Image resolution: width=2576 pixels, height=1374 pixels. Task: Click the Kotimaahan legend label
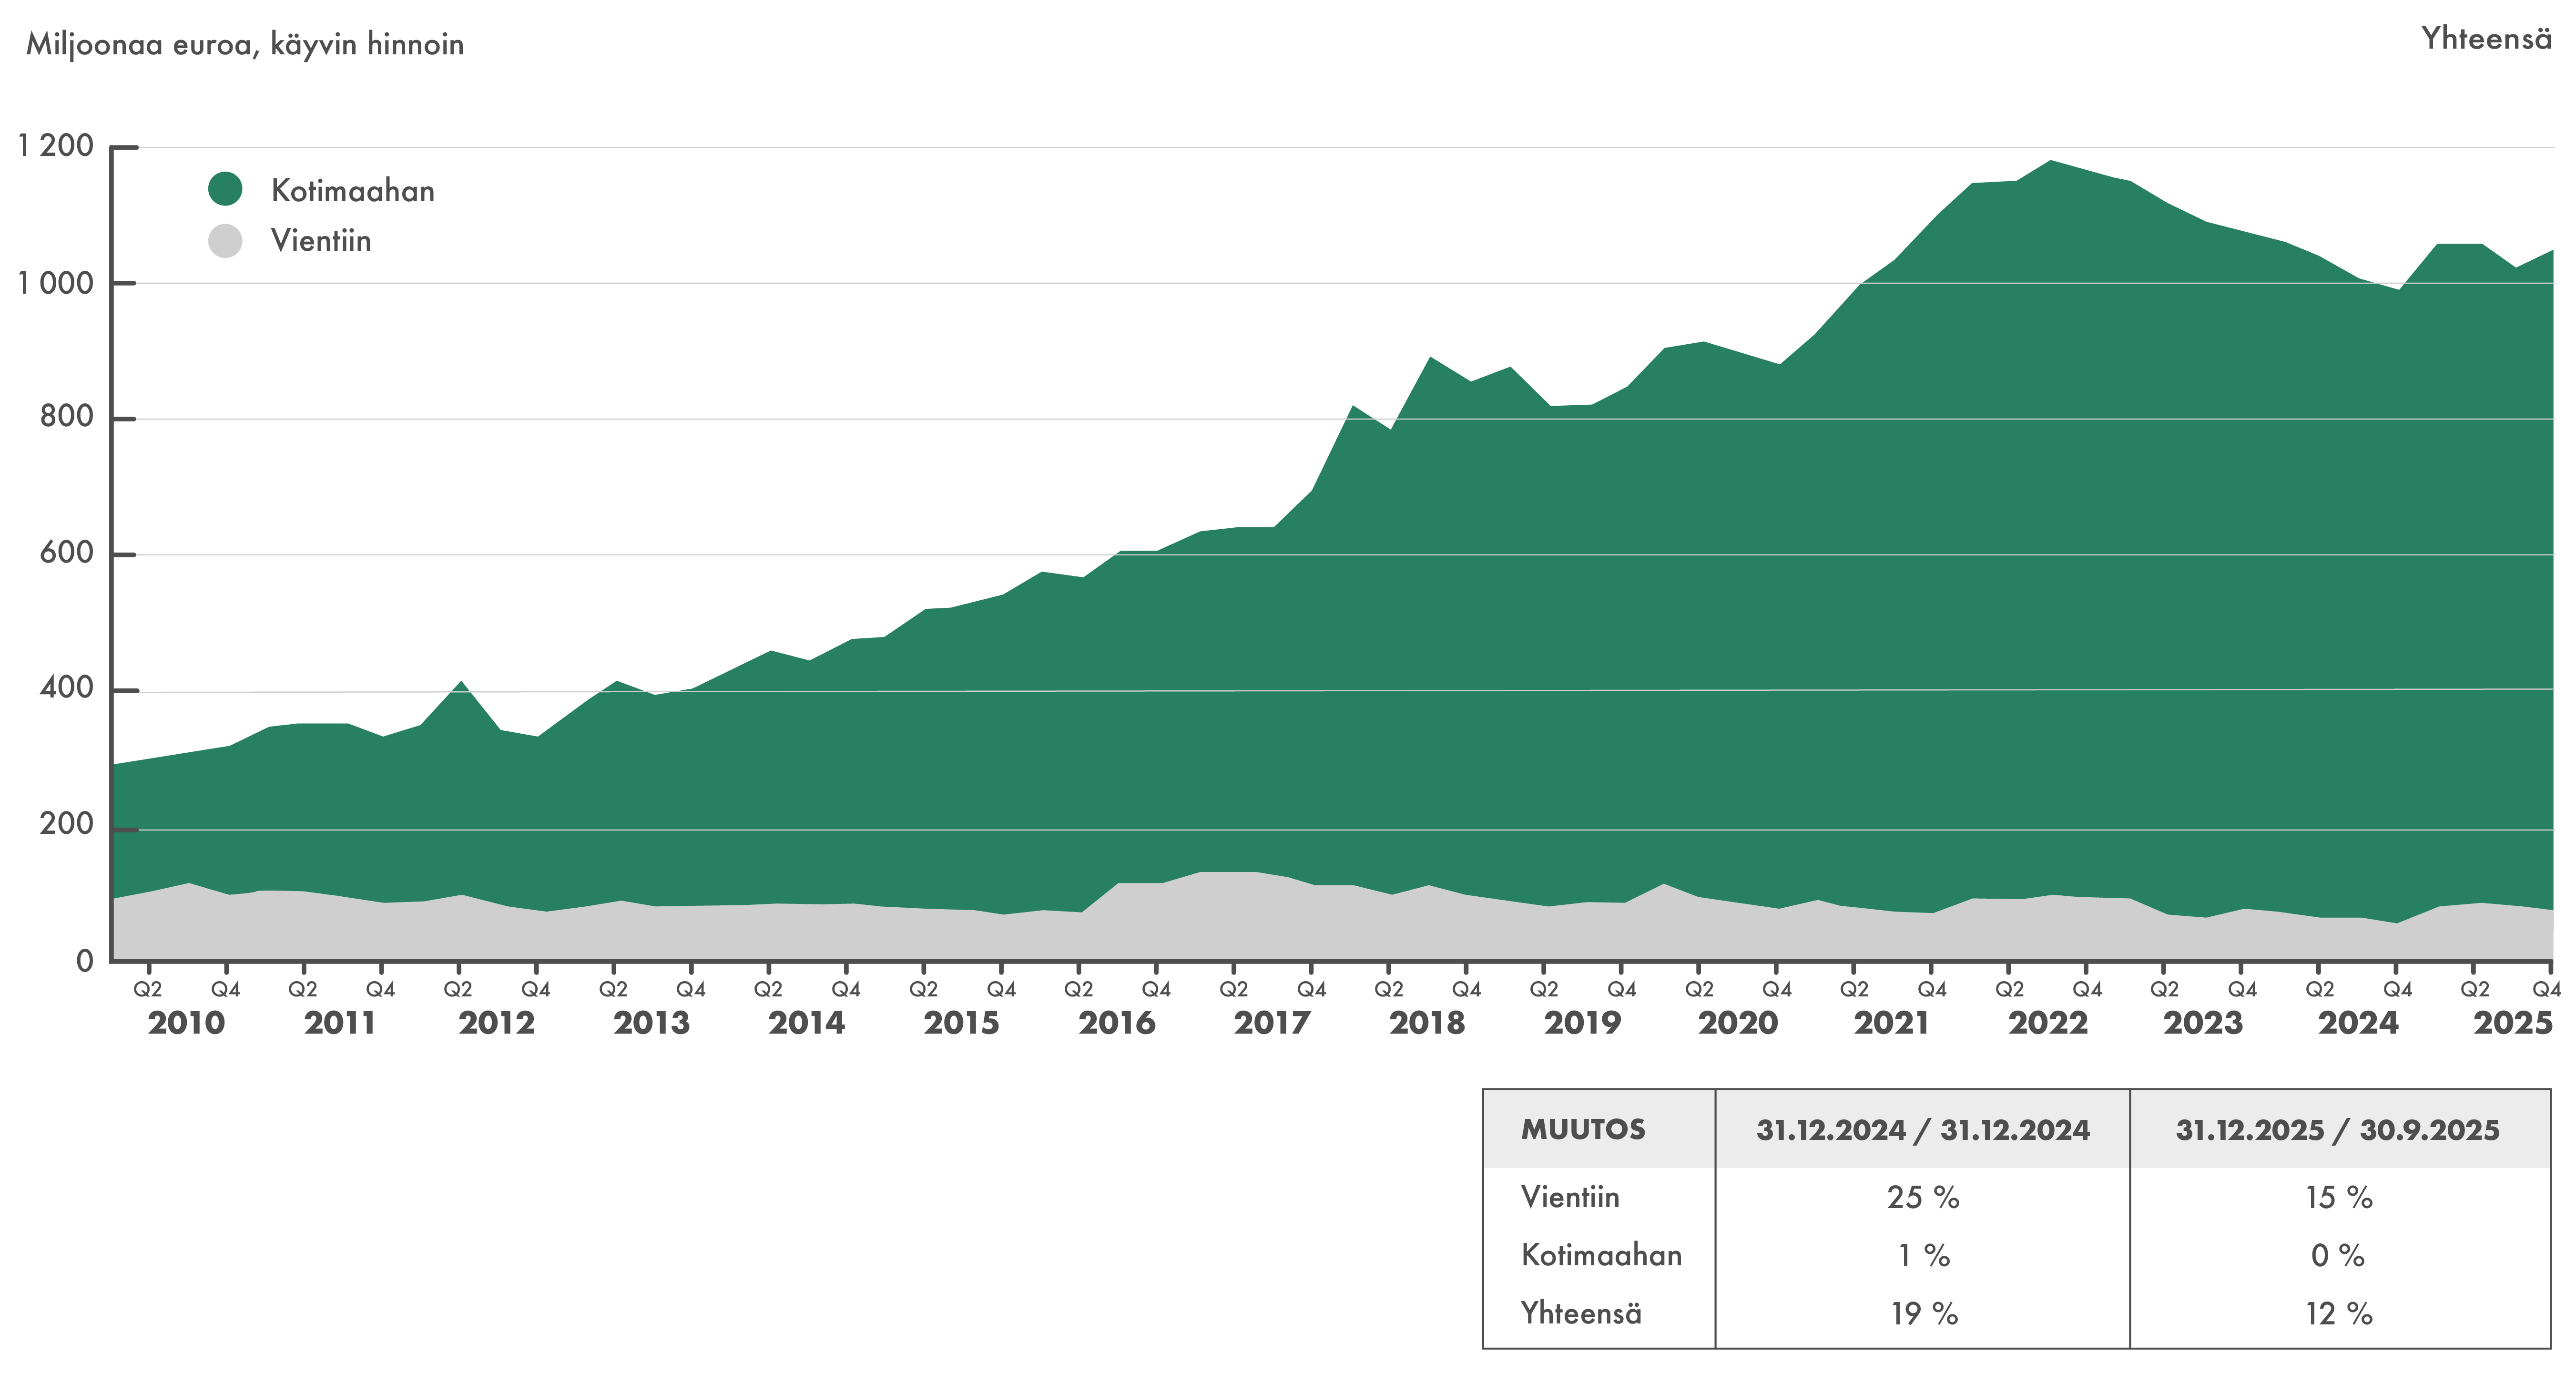point(352,191)
